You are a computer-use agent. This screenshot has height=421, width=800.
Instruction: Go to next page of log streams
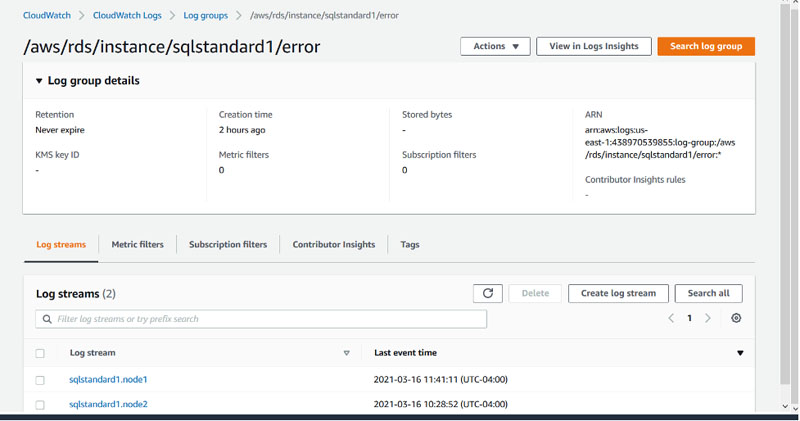coord(708,318)
